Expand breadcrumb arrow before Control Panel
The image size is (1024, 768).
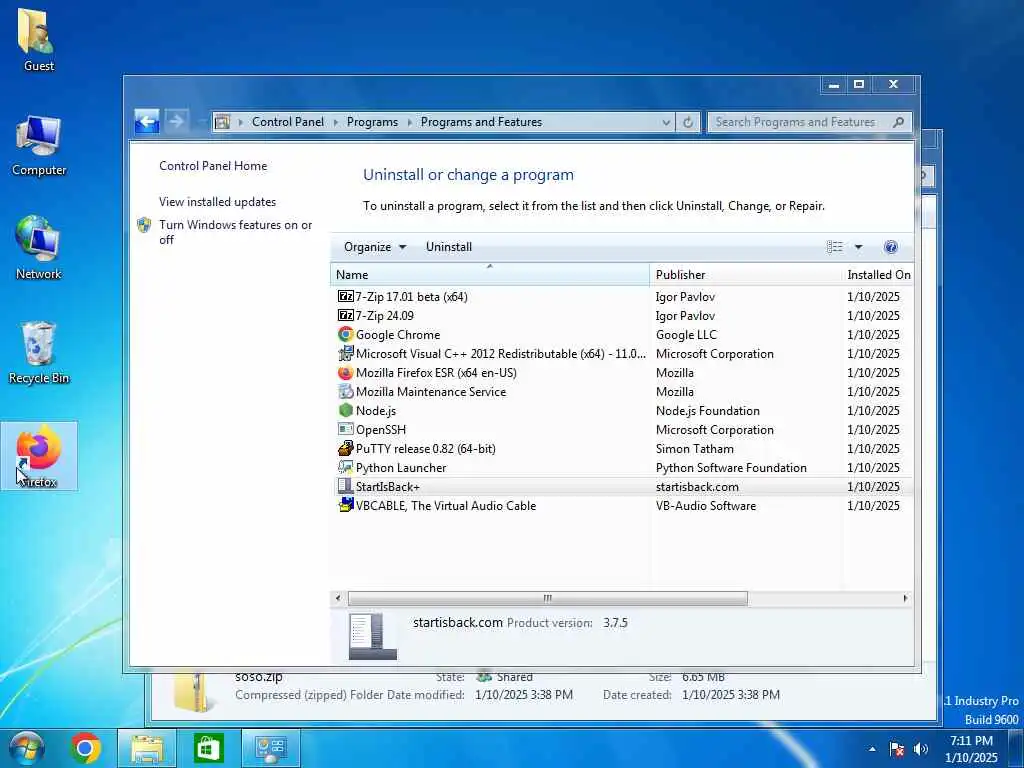coord(240,122)
